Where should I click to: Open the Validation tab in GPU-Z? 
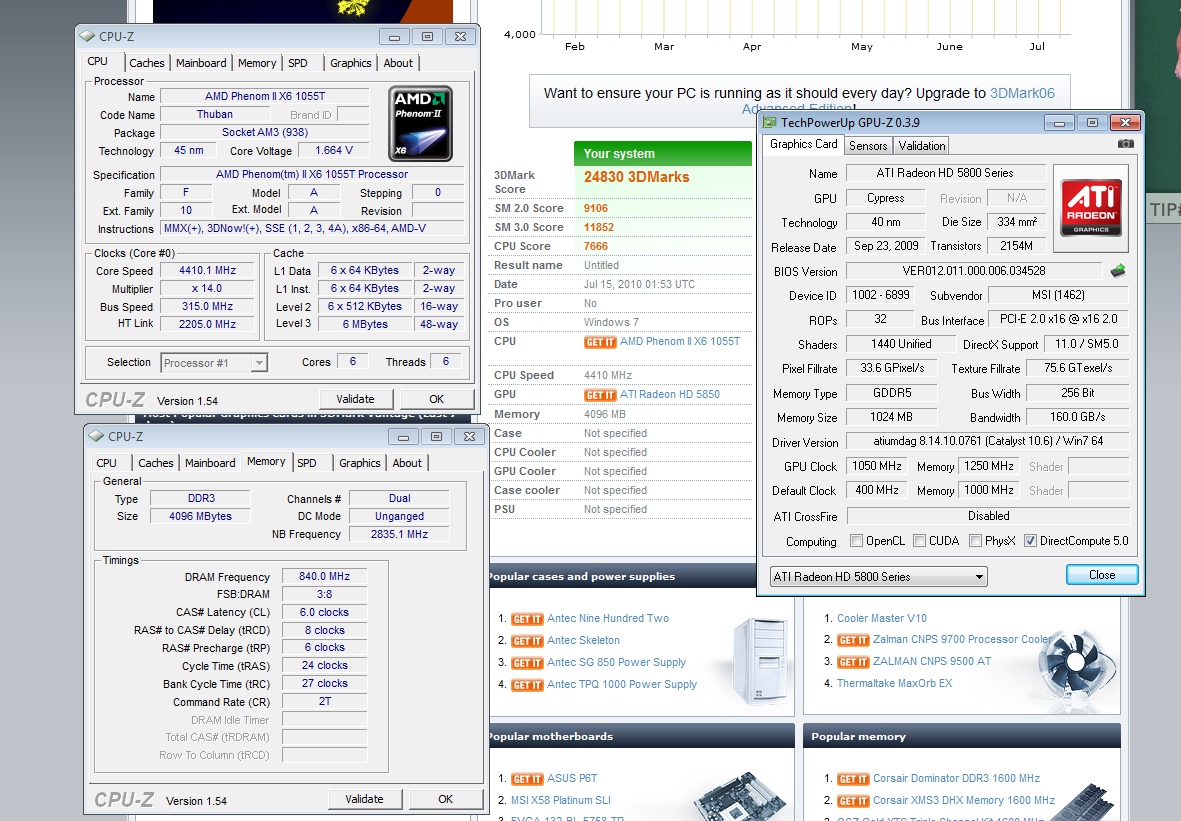pyautogui.click(x=922, y=146)
